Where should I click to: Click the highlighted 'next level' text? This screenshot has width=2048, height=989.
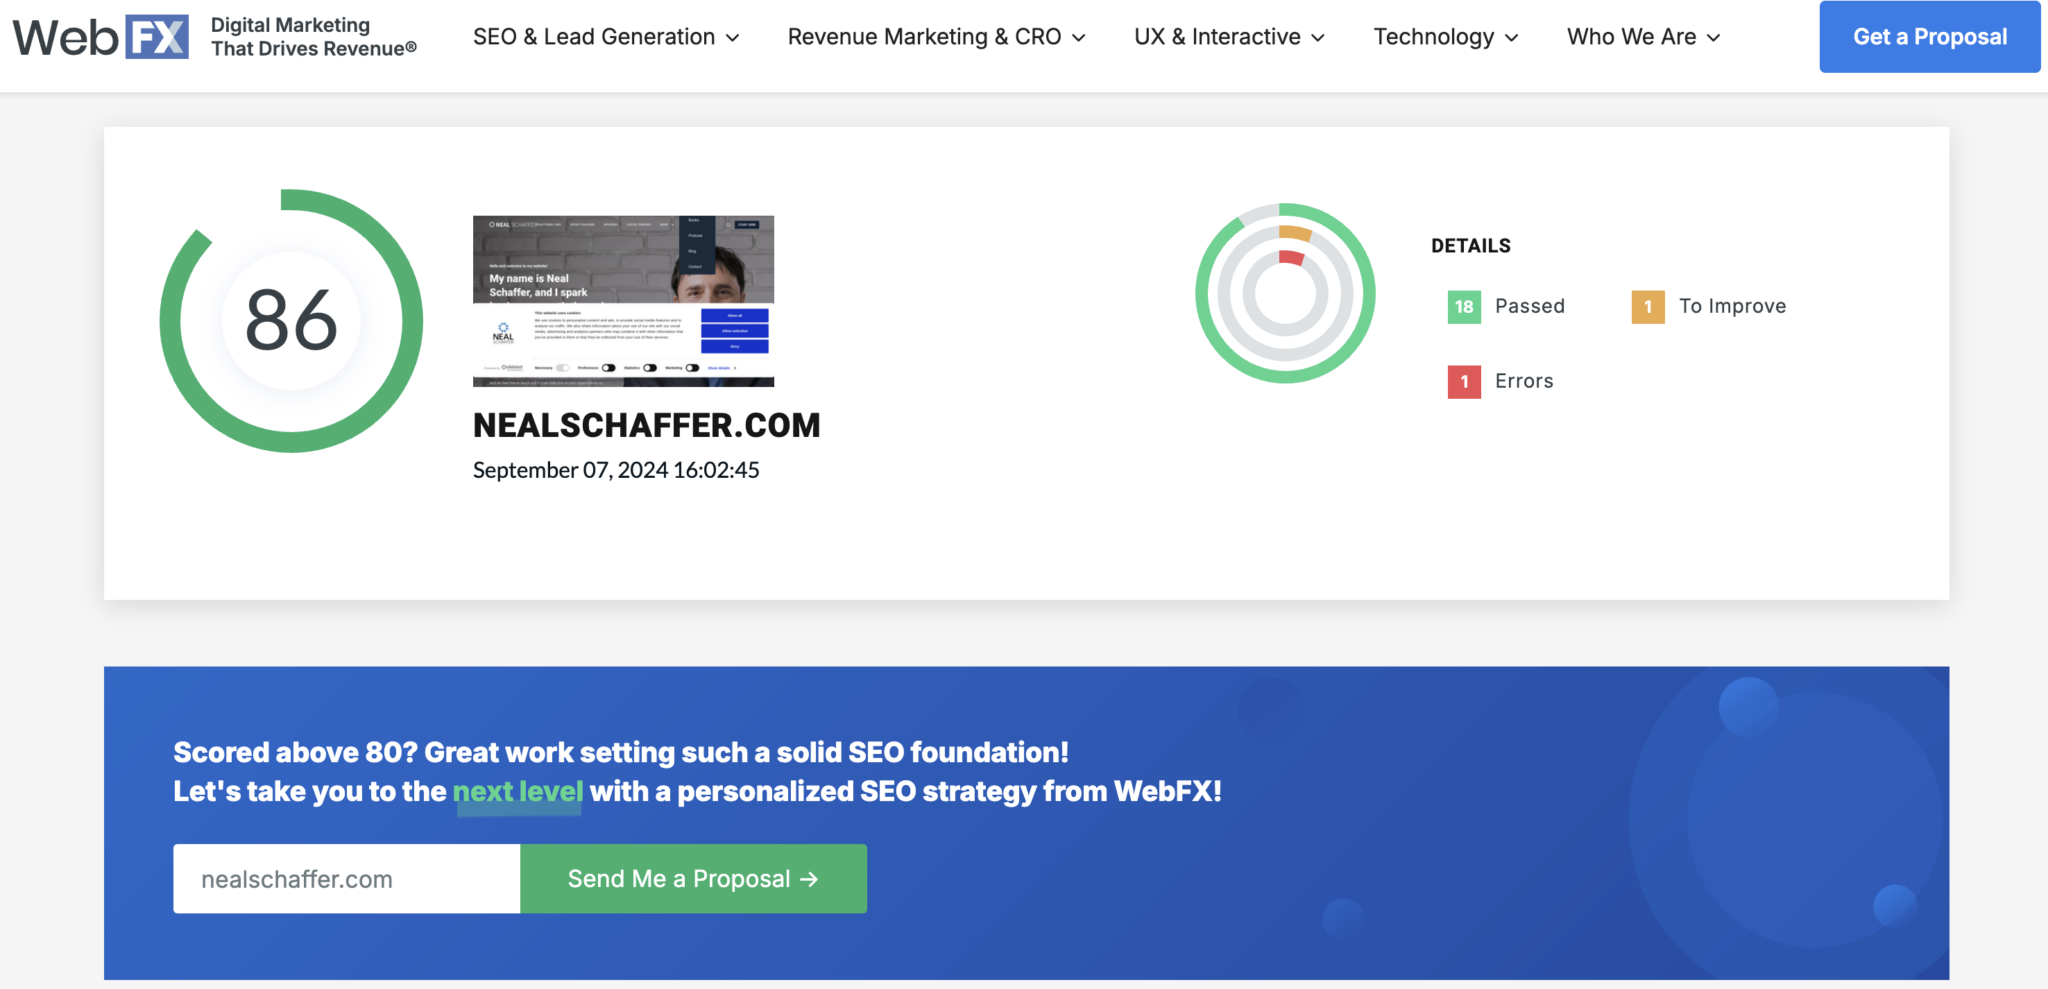click(518, 792)
